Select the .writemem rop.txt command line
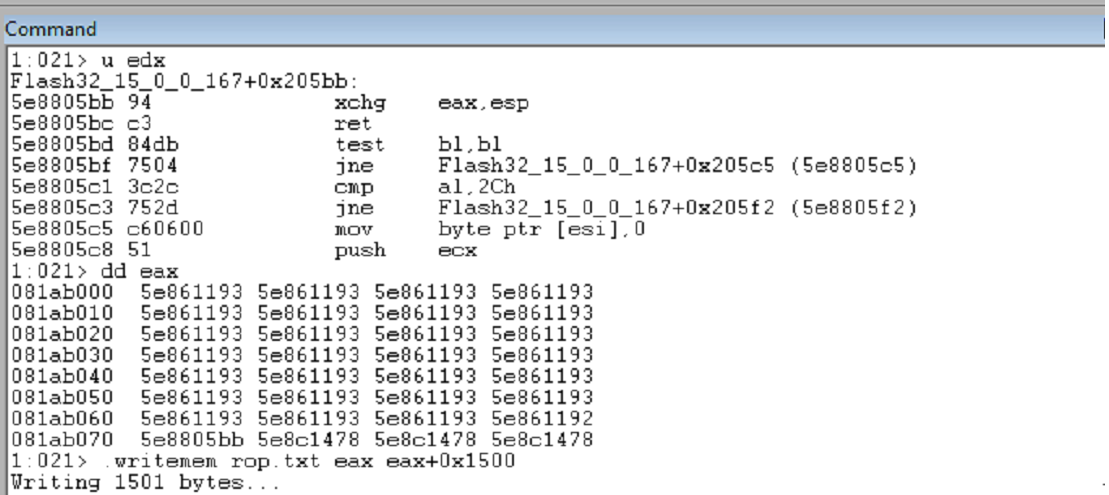 click(263, 461)
